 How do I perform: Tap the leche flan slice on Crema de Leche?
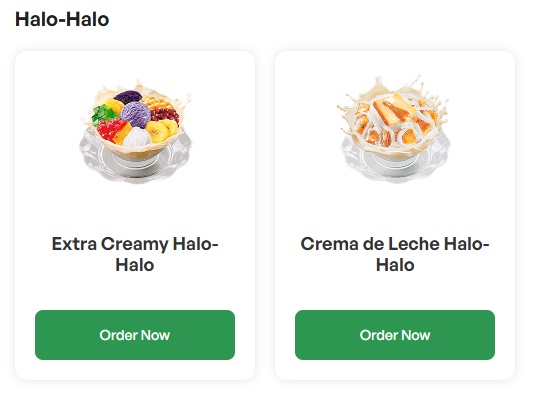point(395,107)
